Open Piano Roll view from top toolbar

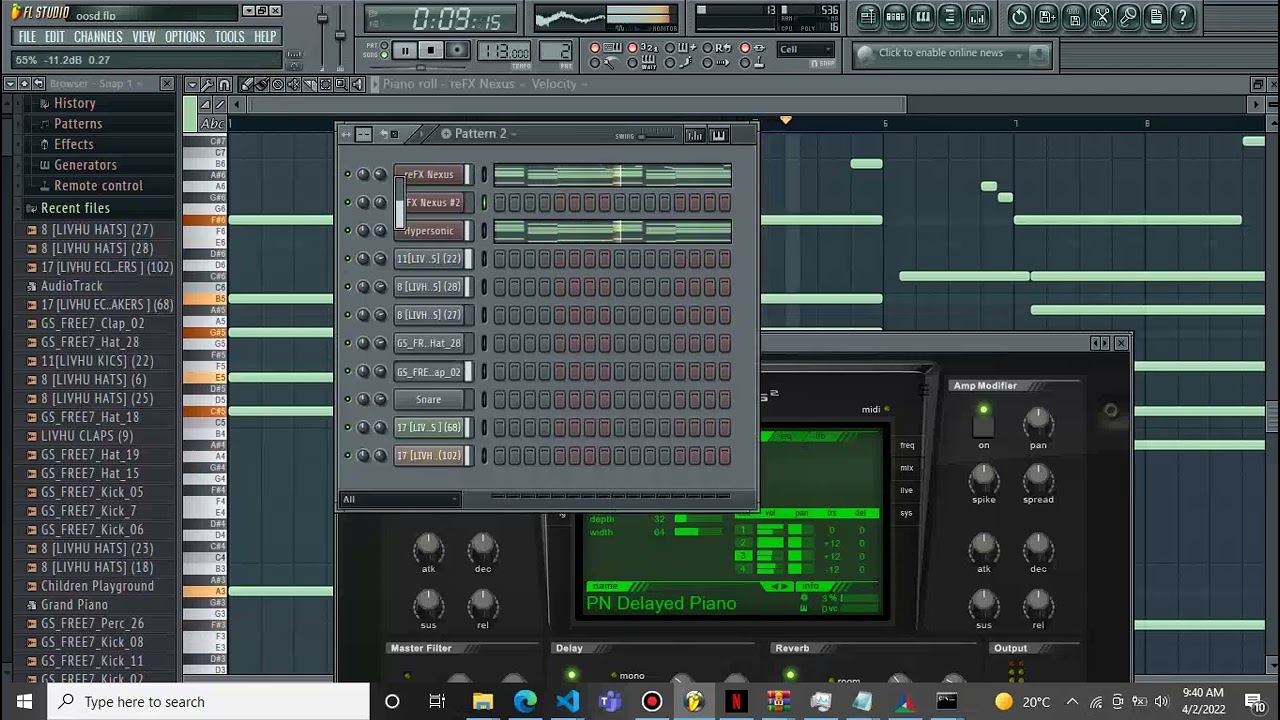[x=922, y=17]
